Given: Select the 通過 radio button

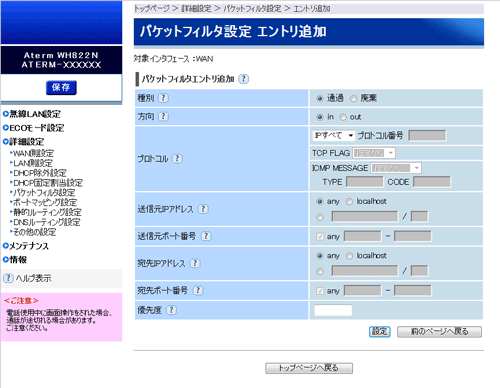Looking at the screenshot, I should tap(320, 98).
